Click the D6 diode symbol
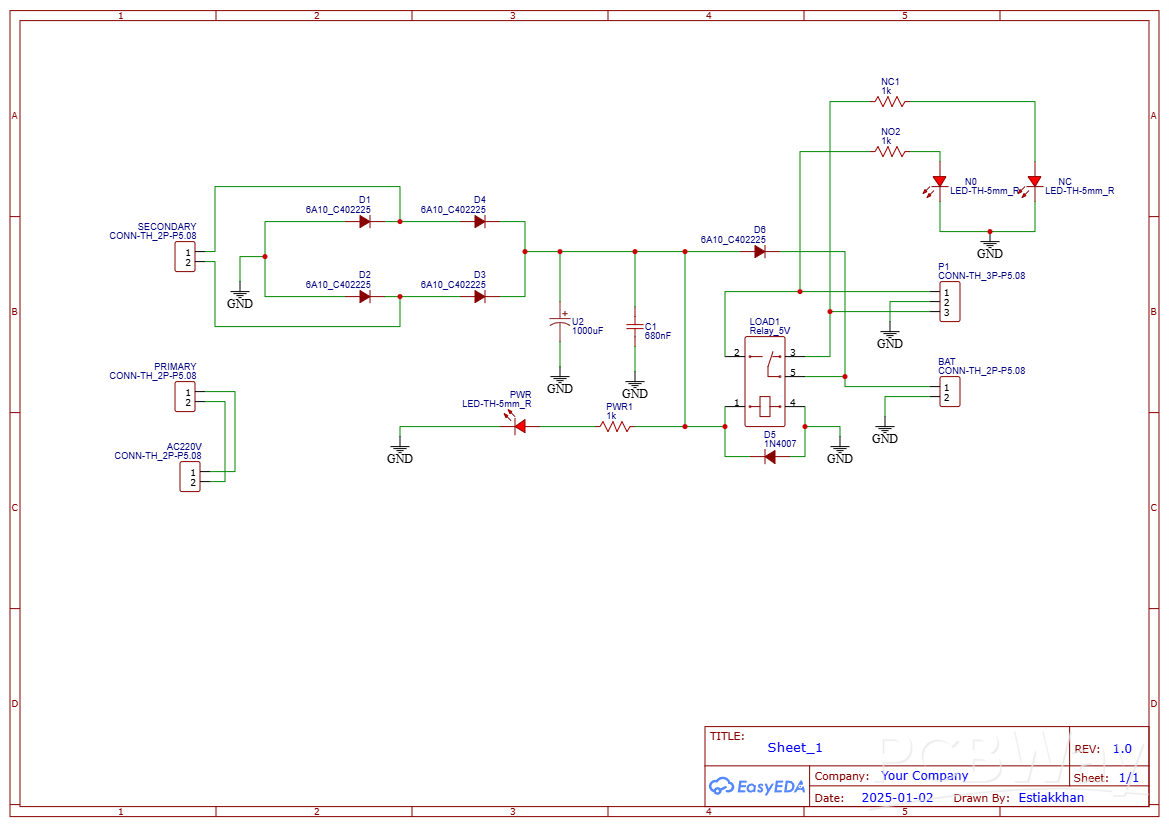This screenshot has width=1169, height=827. point(760,252)
